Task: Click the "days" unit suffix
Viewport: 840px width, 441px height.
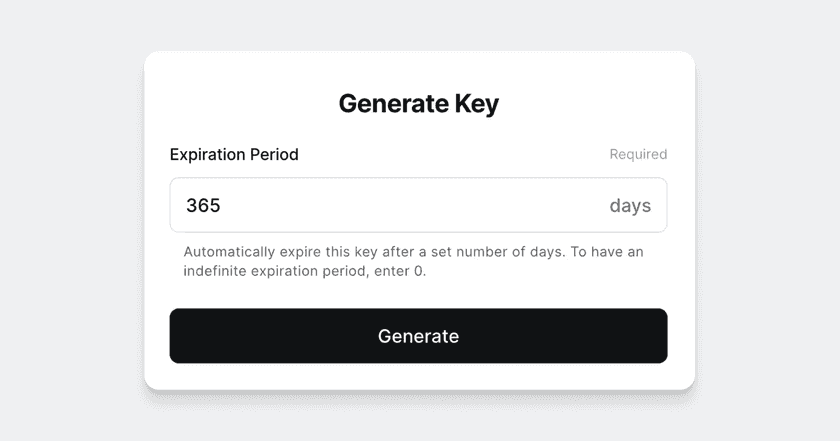Action: 630,206
